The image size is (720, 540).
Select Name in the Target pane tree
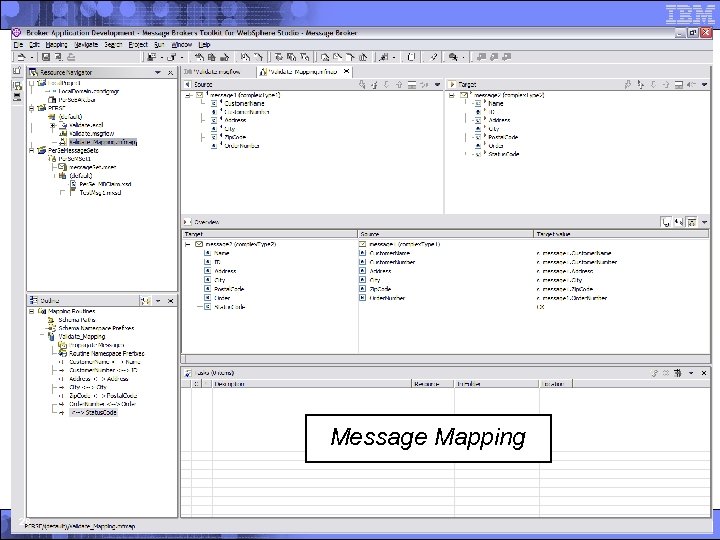(x=496, y=104)
